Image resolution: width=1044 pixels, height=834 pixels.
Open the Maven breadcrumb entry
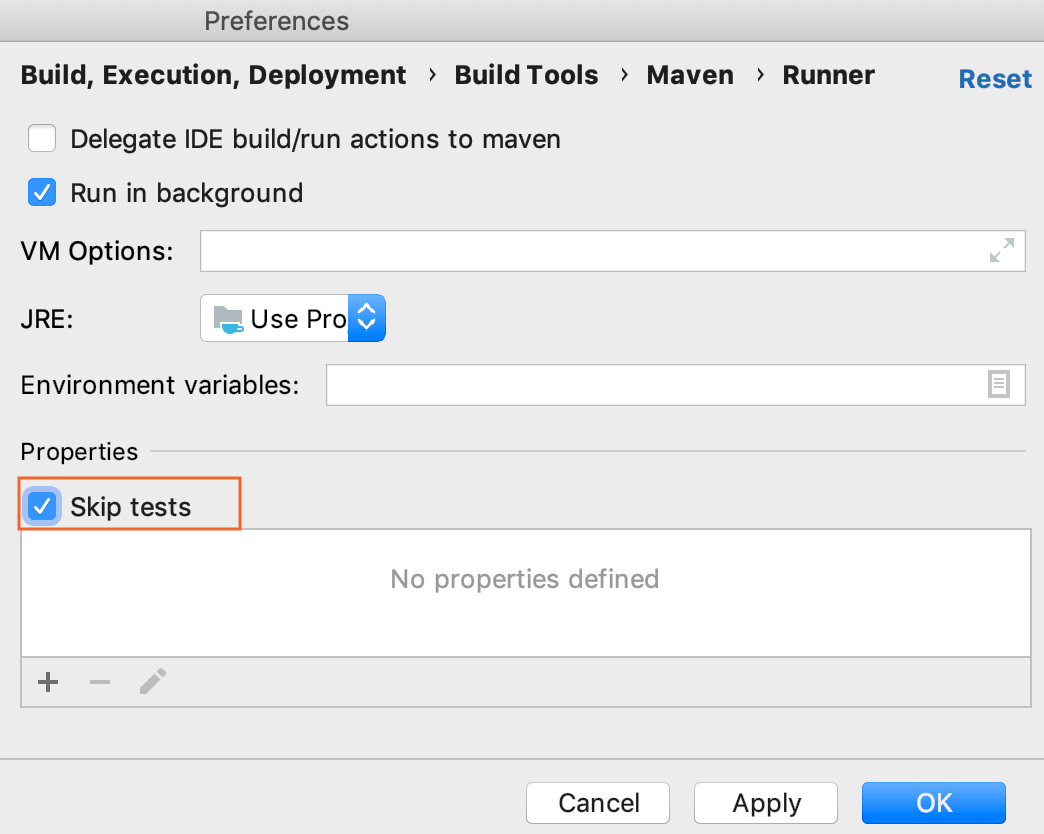[x=690, y=74]
